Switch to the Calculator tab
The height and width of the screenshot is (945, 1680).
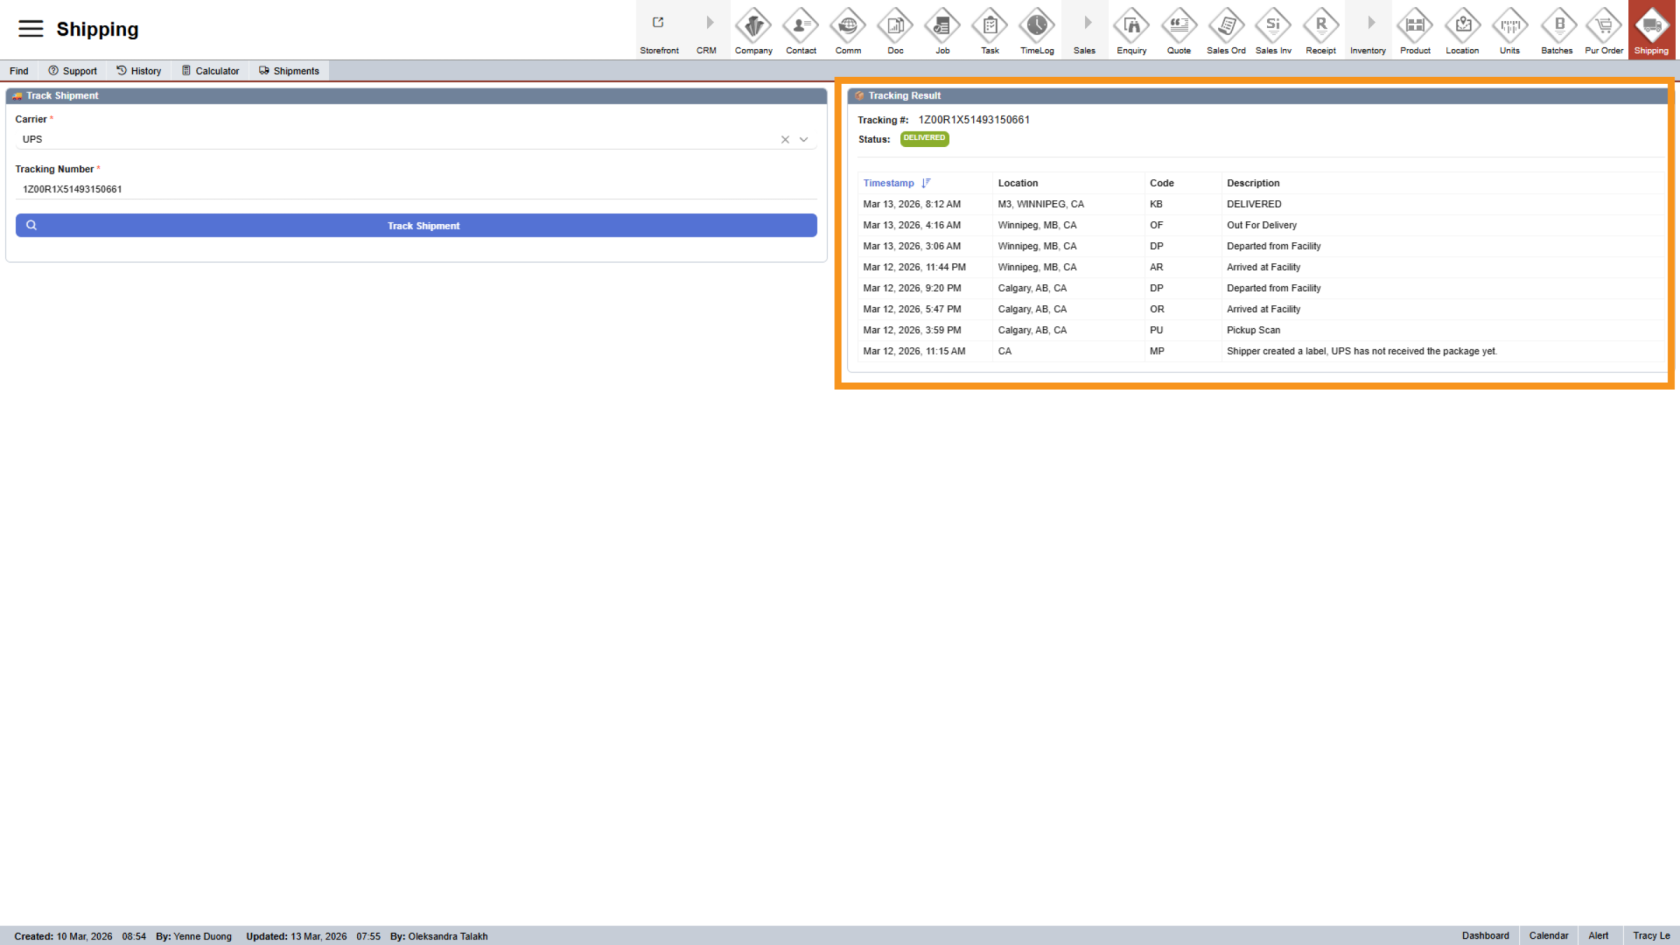pos(210,71)
